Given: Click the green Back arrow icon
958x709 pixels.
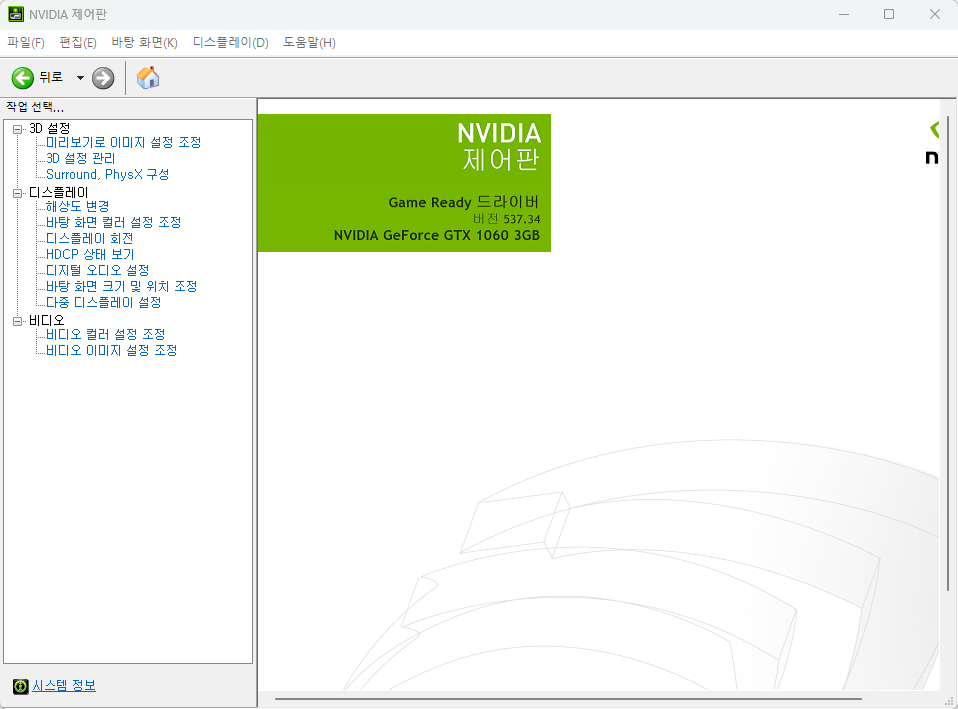Looking at the screenshot, I should pos(23,78).
